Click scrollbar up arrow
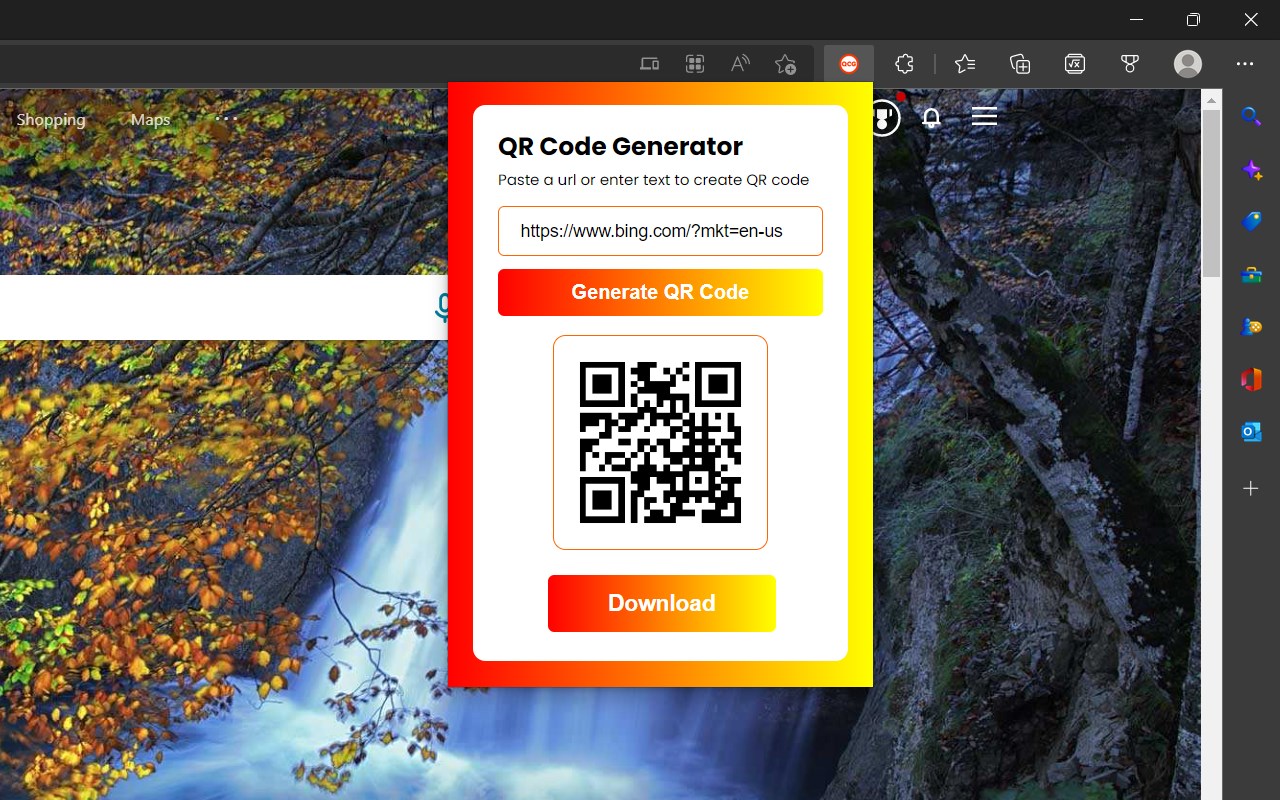 point(1211,100)
